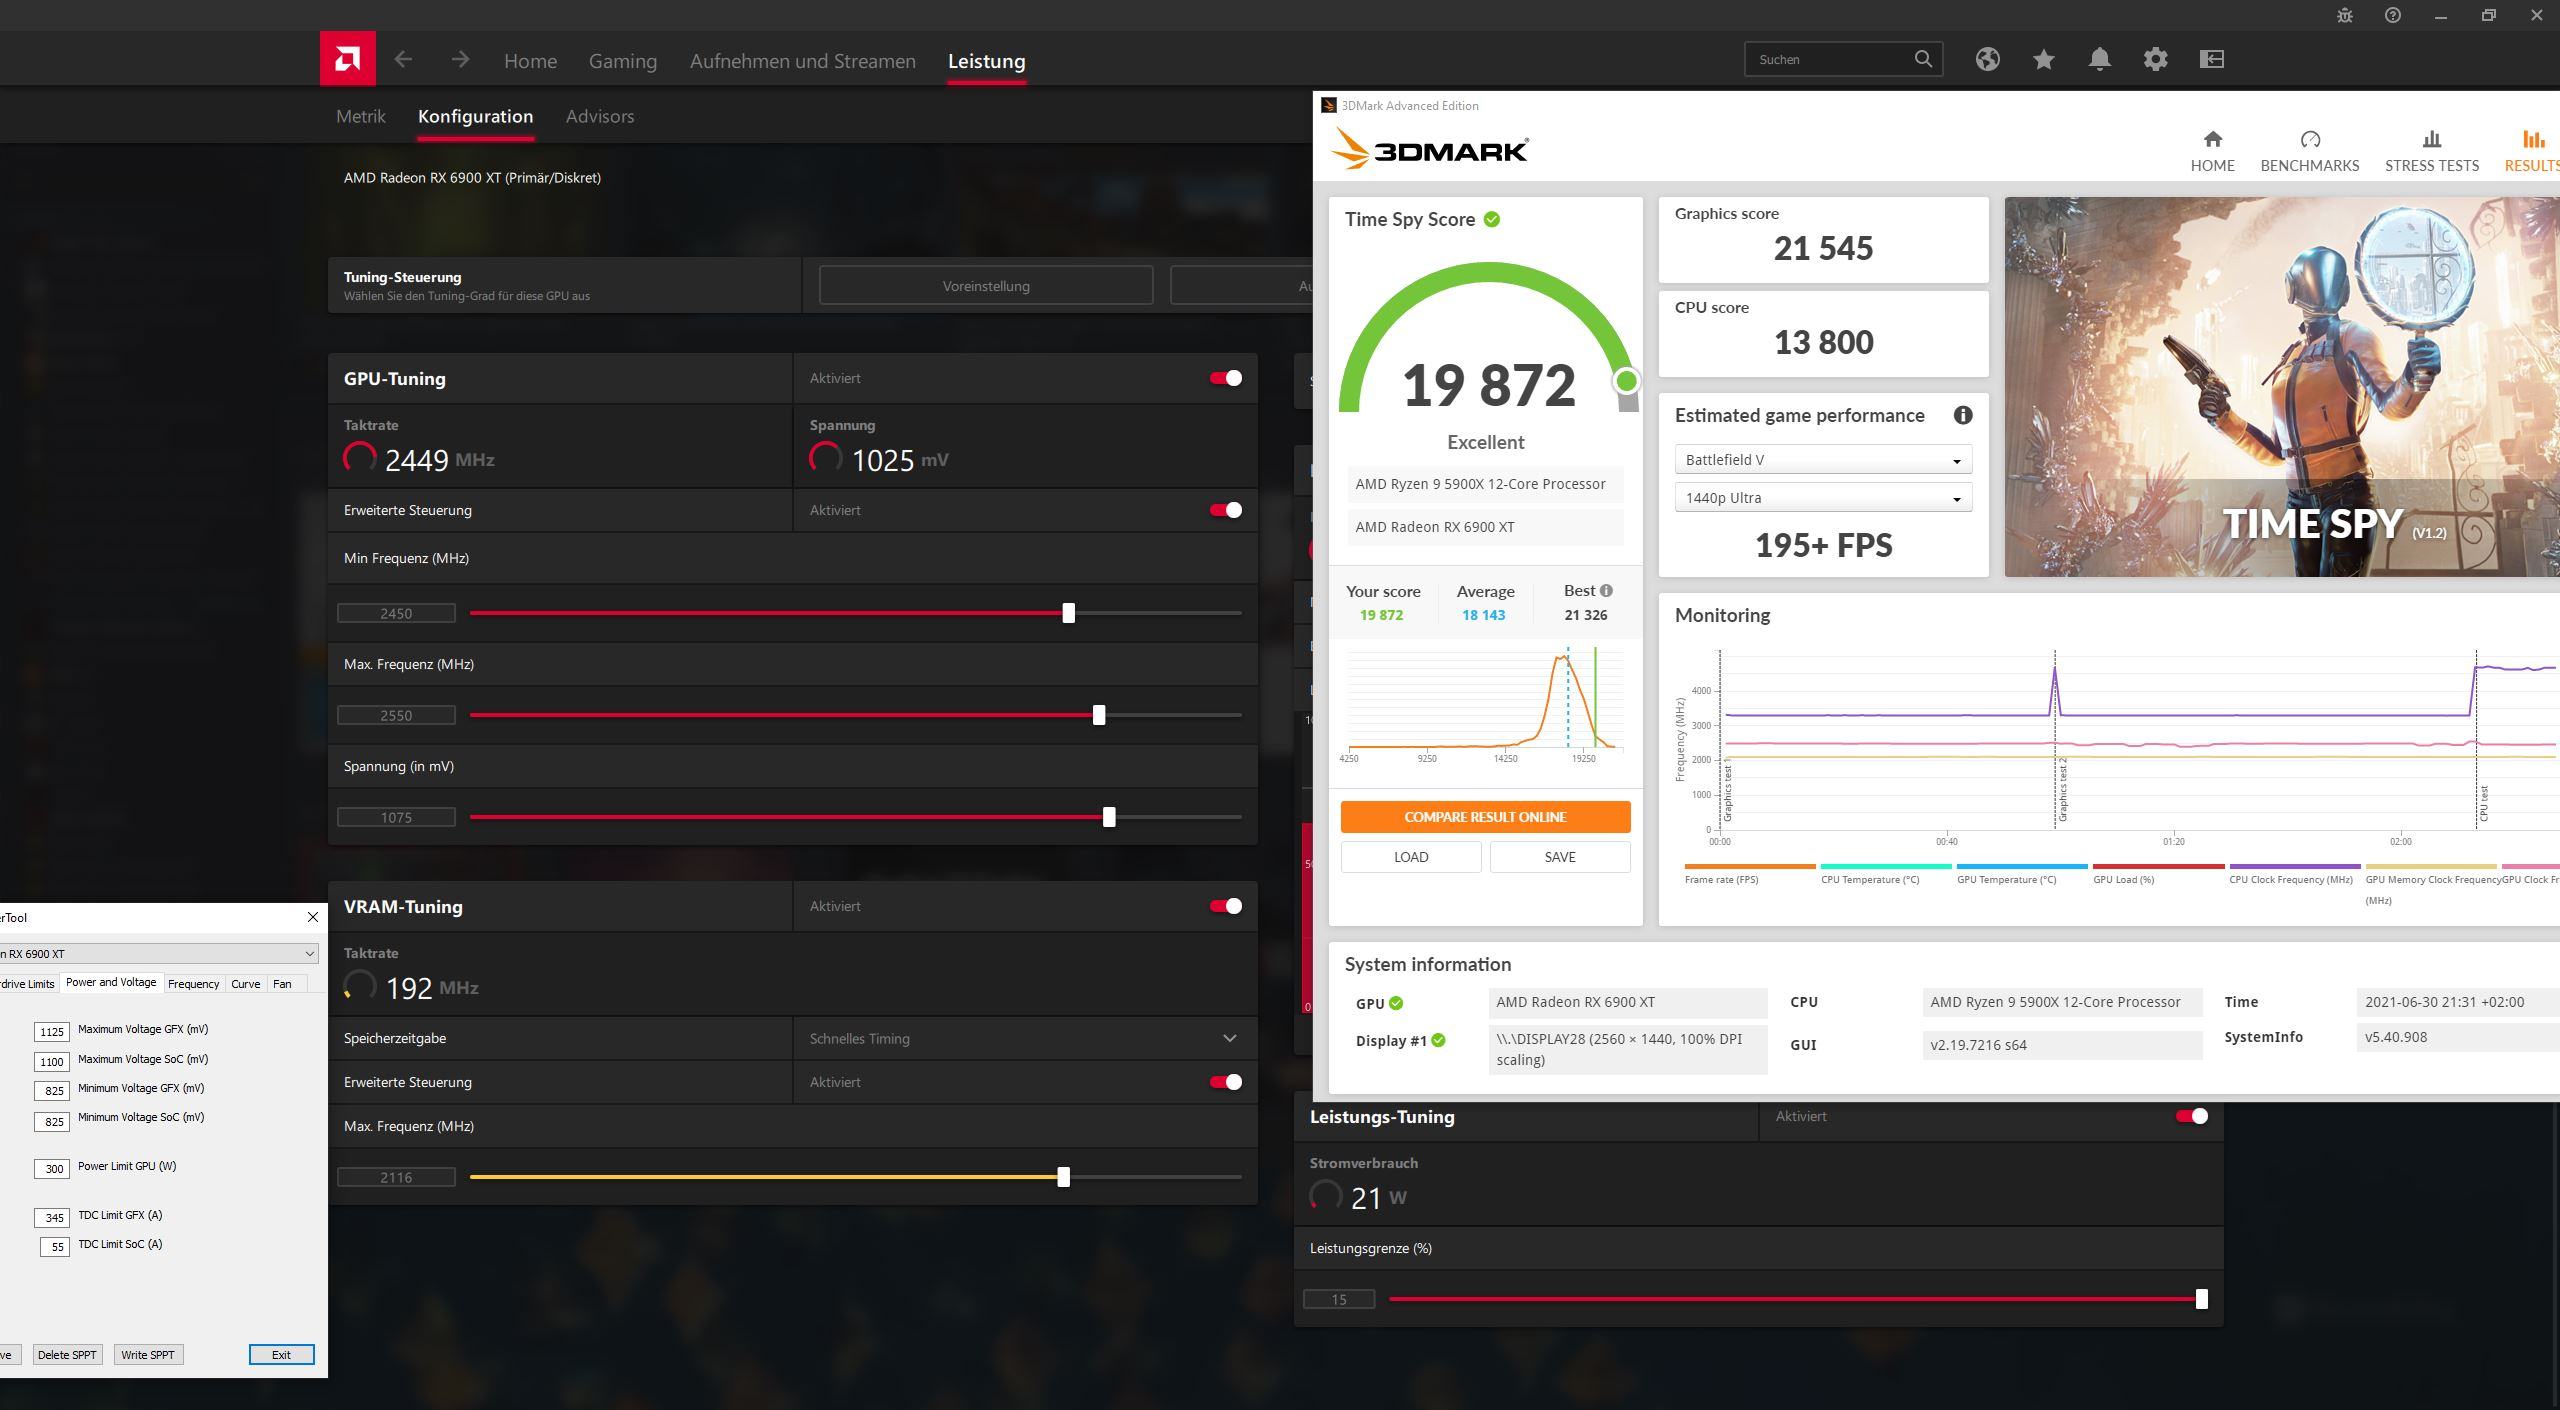The height and width of the screenshot is (1410, 2560).
Task: Toggle GPU Erweiterte Steuerung switch
Action: tap(1226, 510)
